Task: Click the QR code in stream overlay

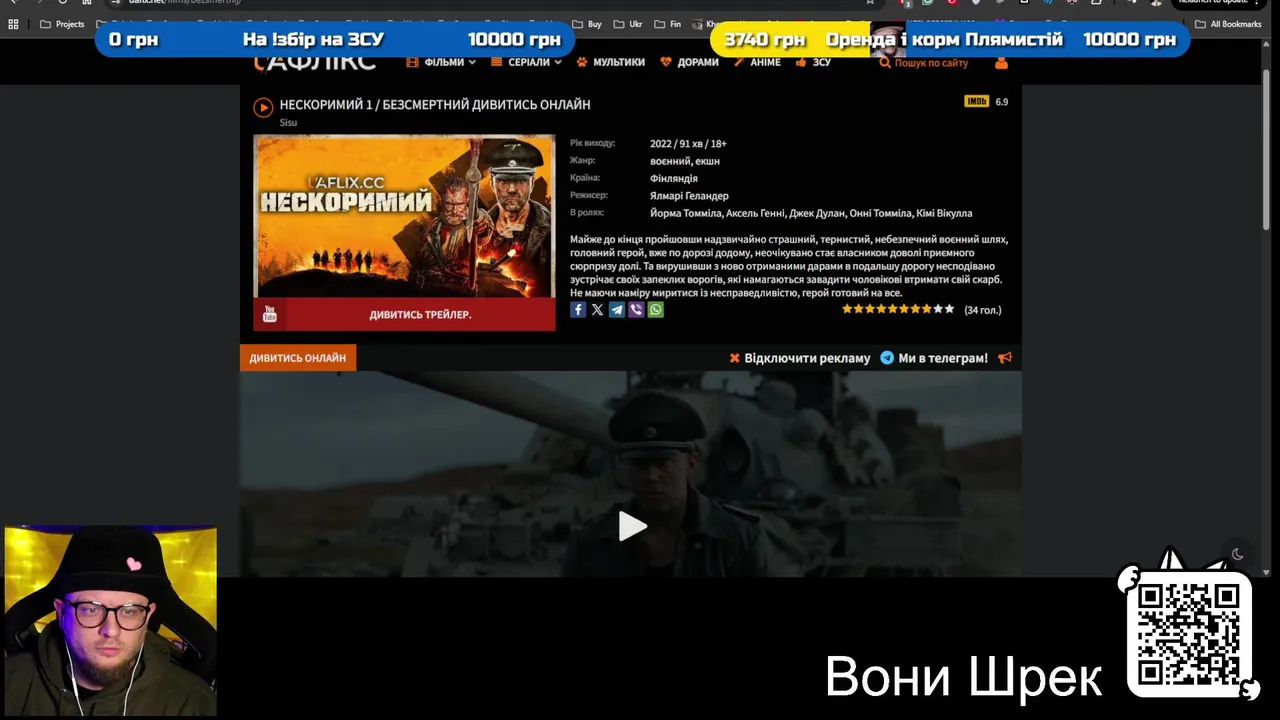Action: pyautogui.click(x=1189, y=635)
